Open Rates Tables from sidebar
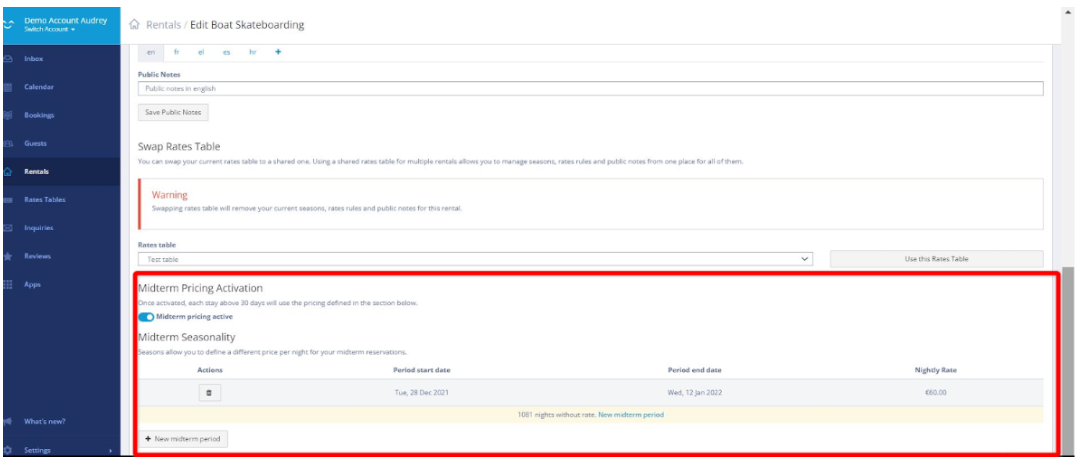This screenshot has height=463, width=1081. 44,199
